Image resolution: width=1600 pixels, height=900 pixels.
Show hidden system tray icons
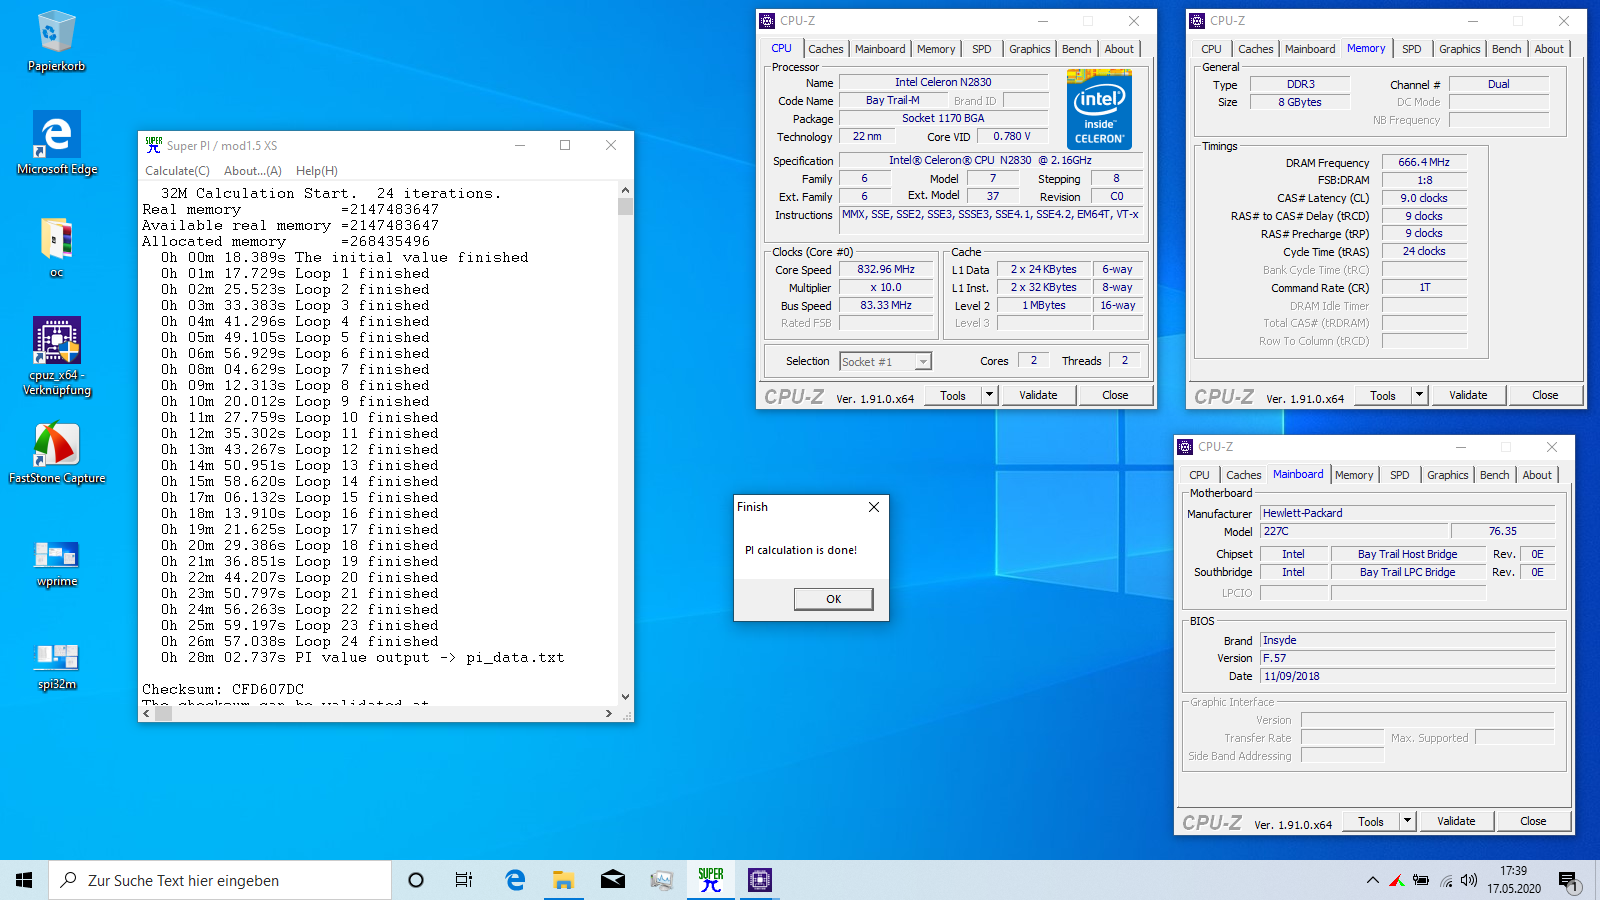[x=1372, y=880]
